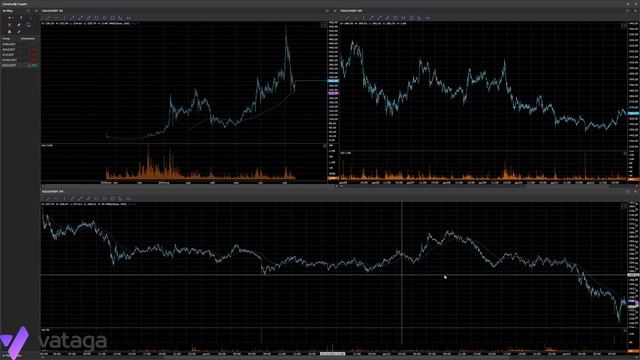Click the green plus add-symbol icon in sidebar
640x360 pixels.
coord(9,18)
